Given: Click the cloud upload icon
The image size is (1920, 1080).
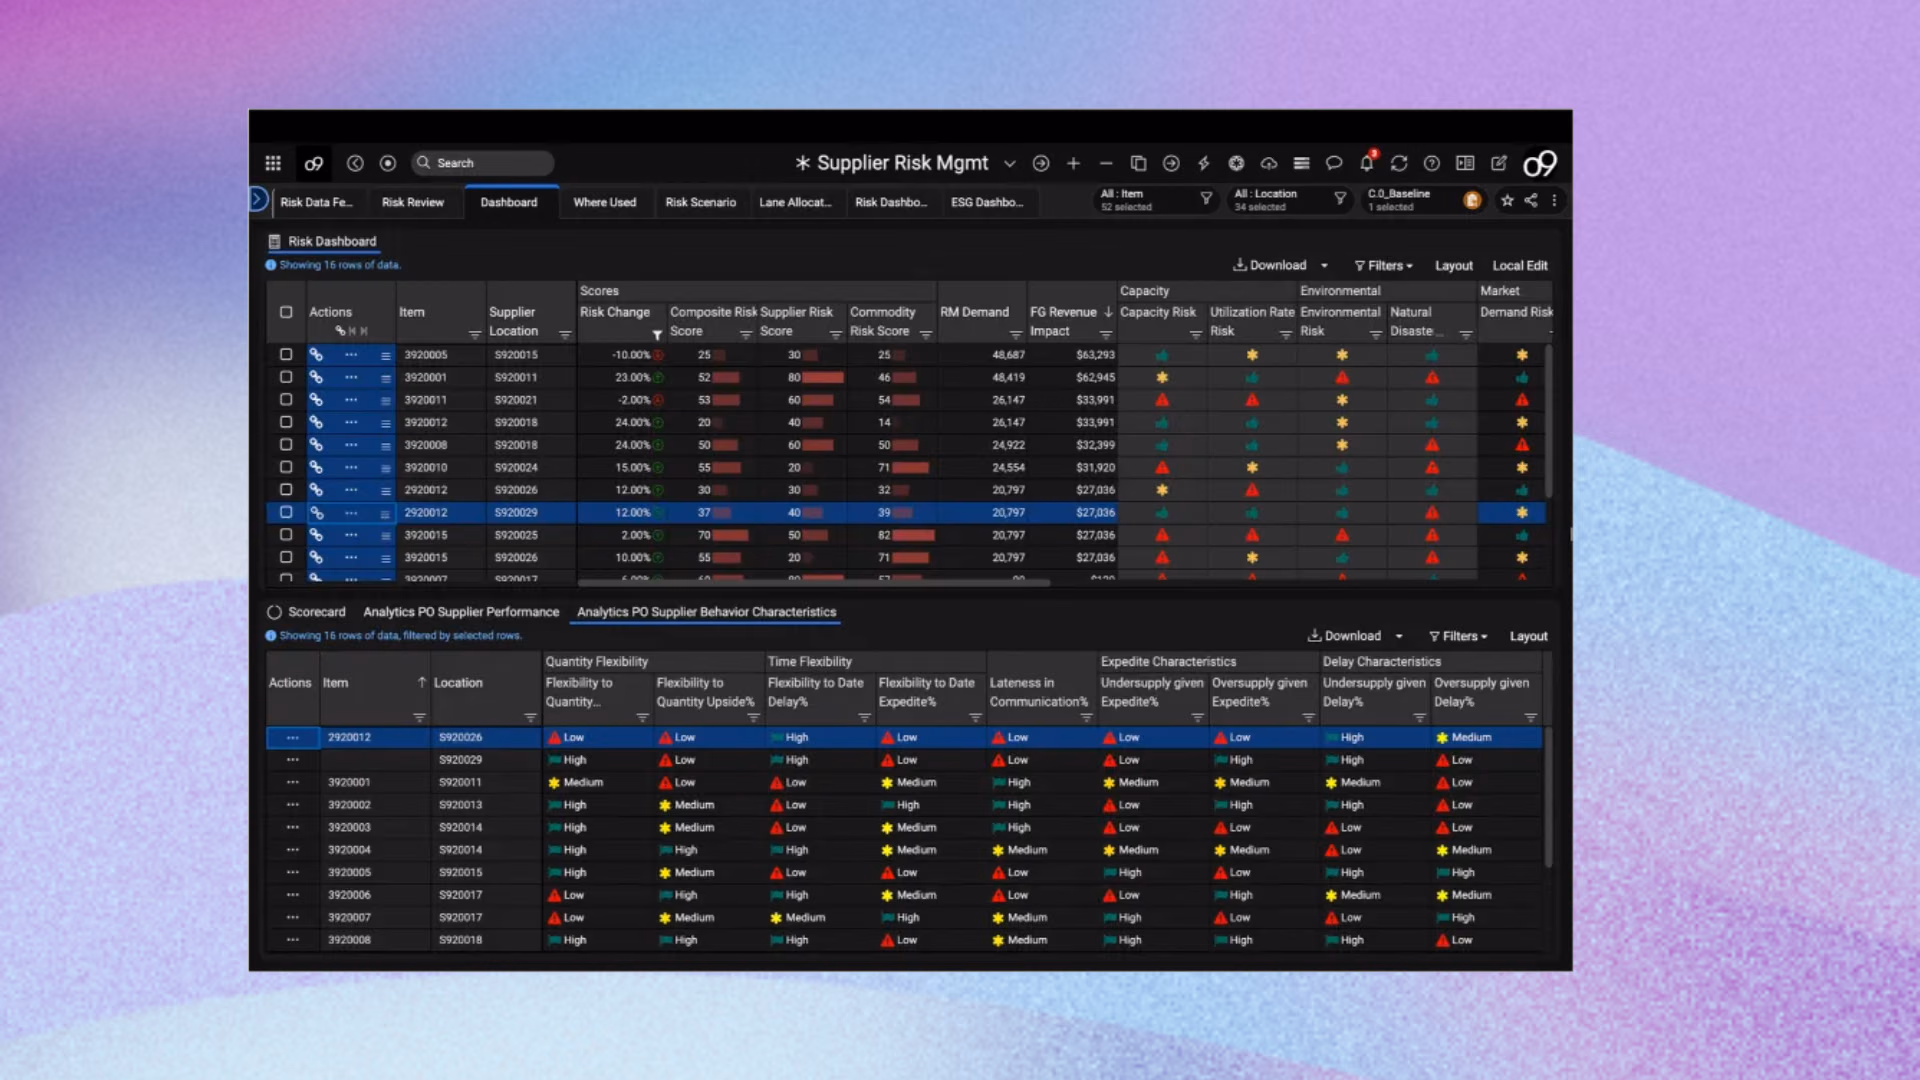Looking at the screenshot, I should tap(1269, 163).
